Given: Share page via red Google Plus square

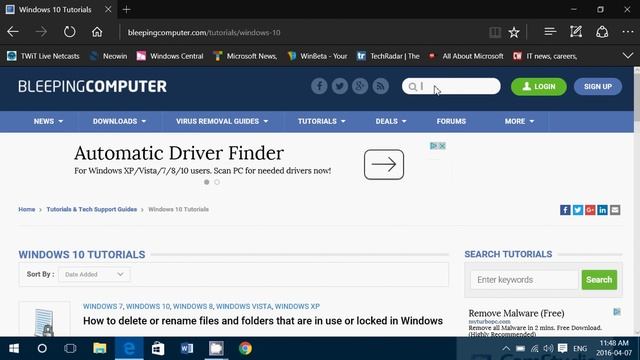Looking at the screenshot, I should coord(590,210).
